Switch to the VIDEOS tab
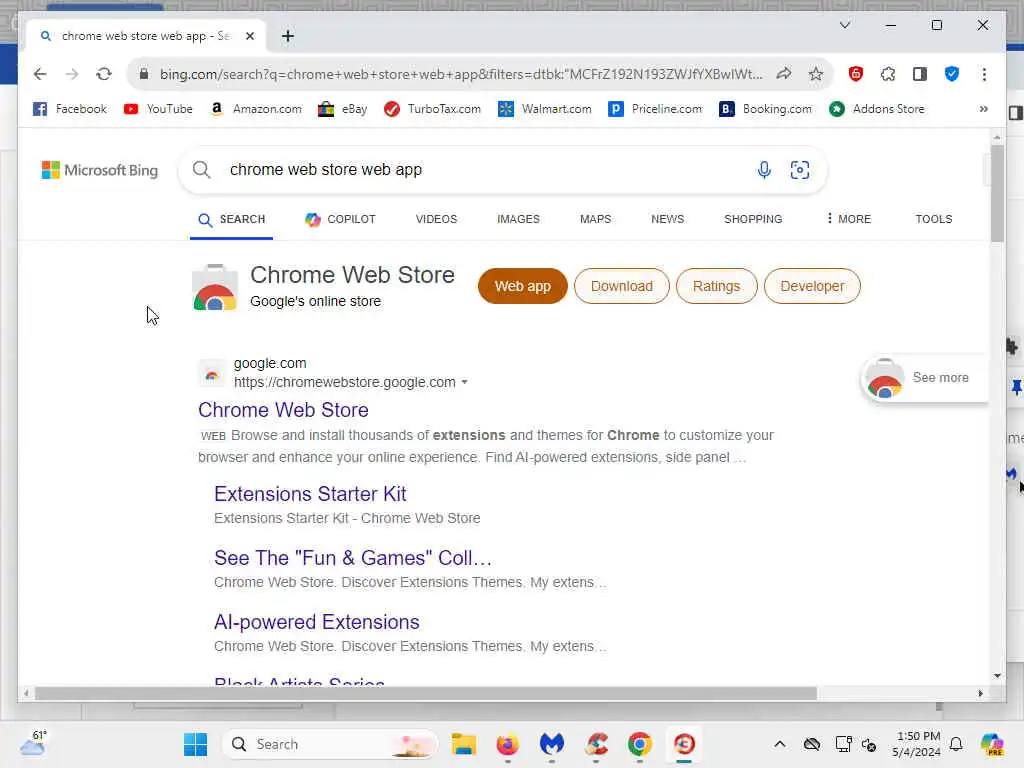 [436, 219]
